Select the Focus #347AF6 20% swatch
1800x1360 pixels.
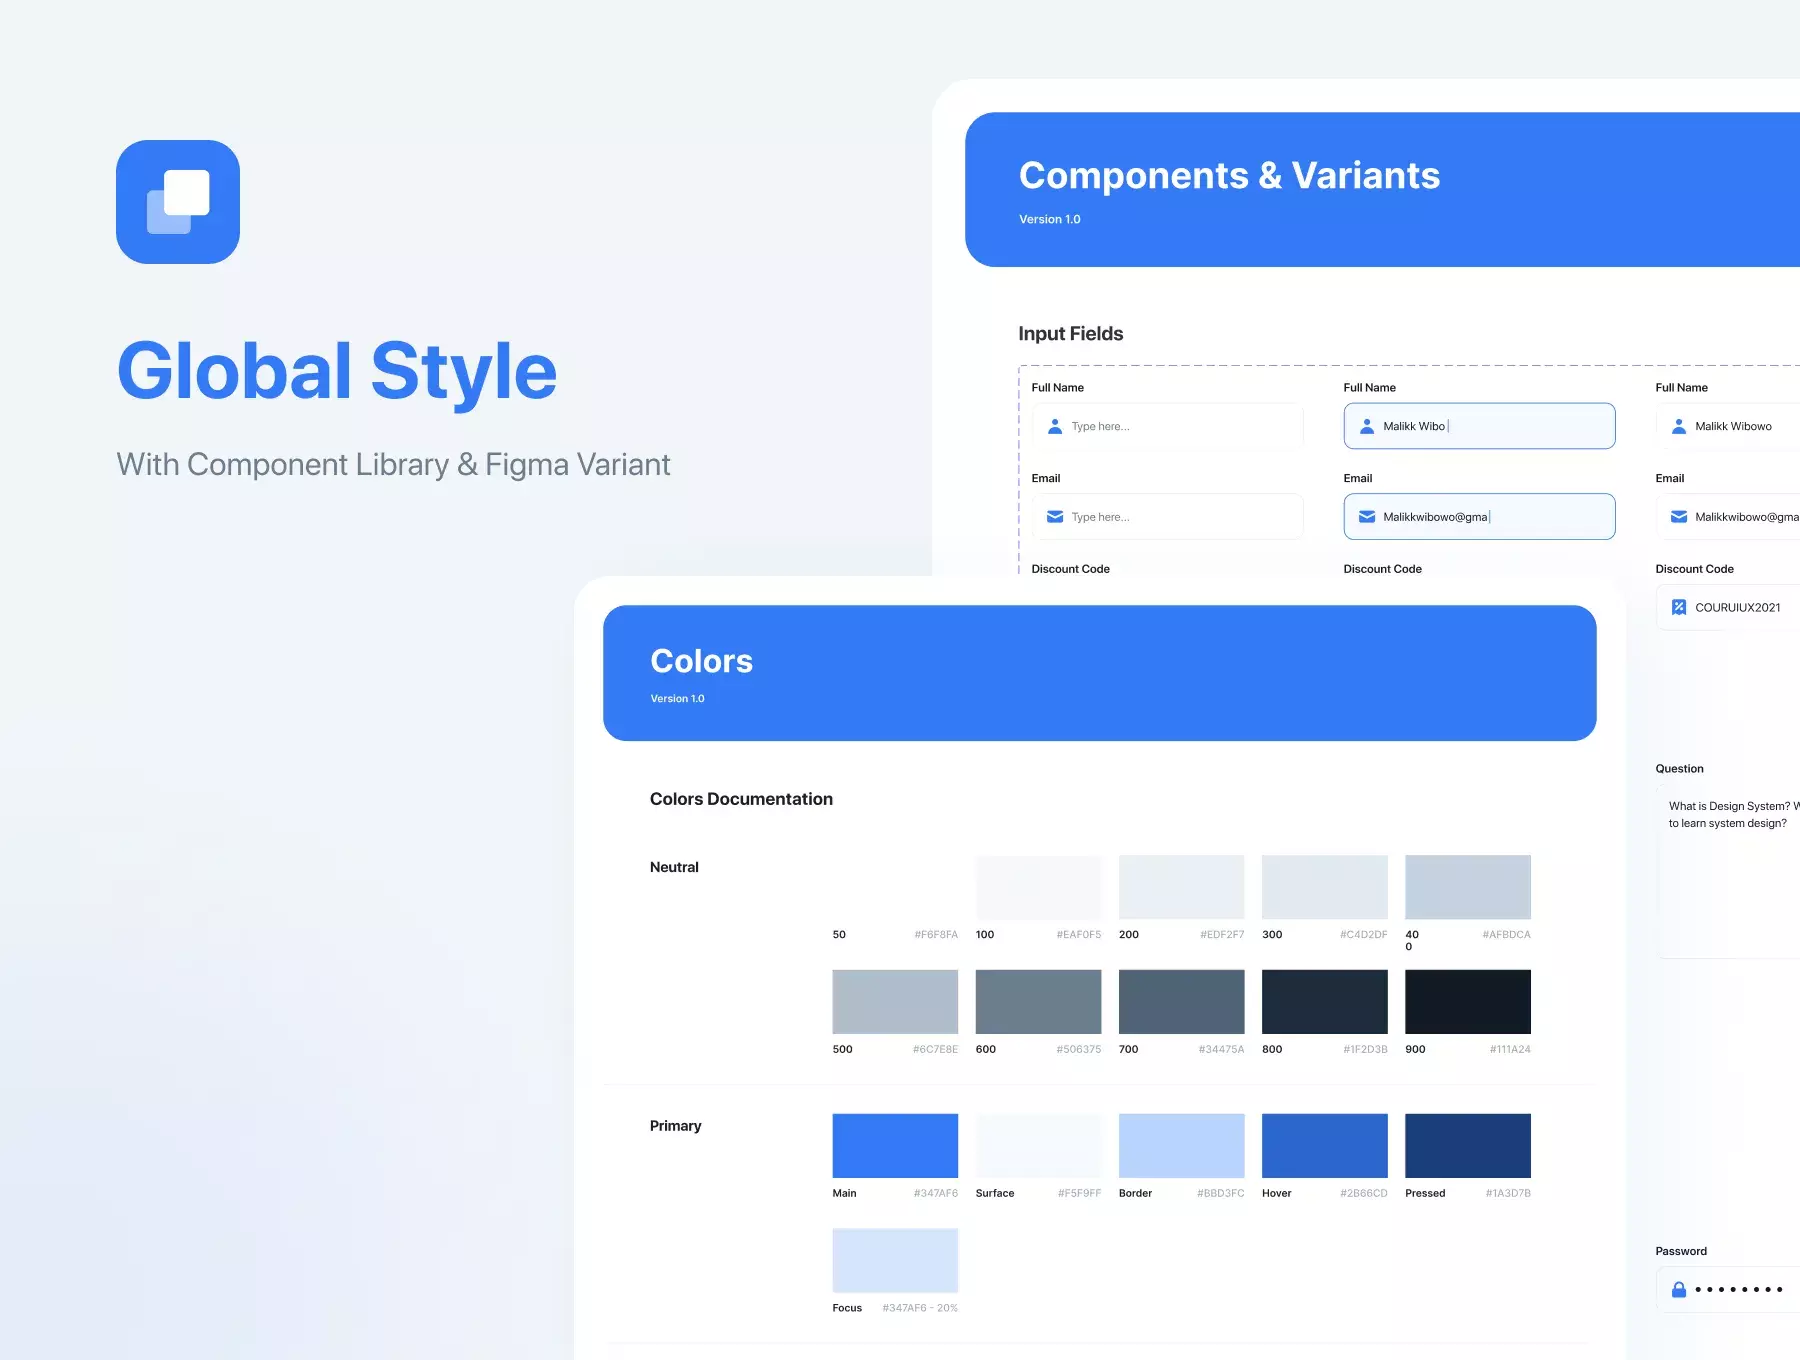click(x=895, y=1261)
